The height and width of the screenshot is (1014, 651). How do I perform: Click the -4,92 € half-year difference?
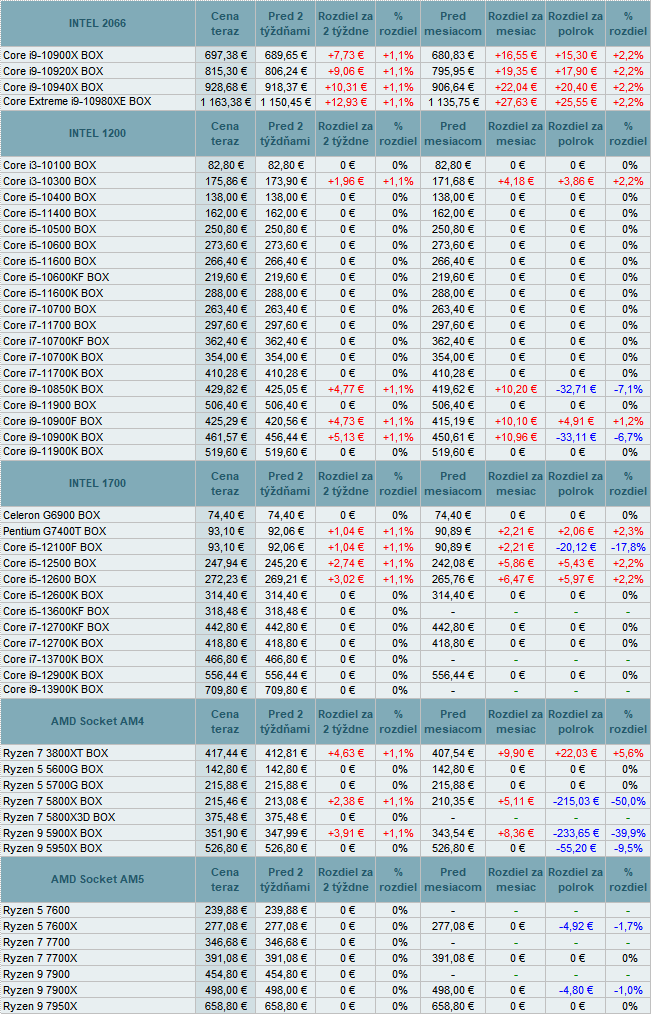click(575, 927)
